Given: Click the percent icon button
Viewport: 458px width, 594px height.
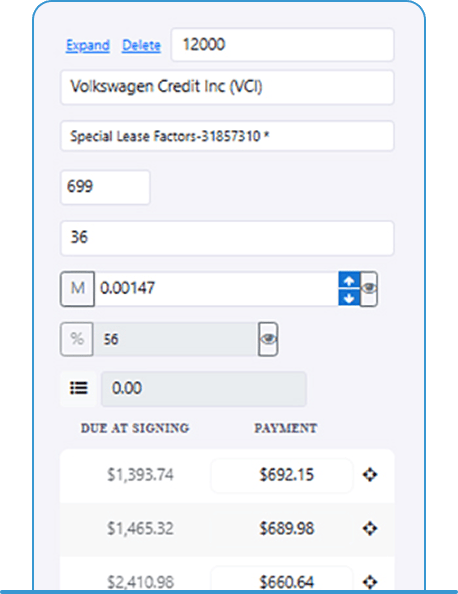Looking at the screenshot, I should (x=77, y=339).
